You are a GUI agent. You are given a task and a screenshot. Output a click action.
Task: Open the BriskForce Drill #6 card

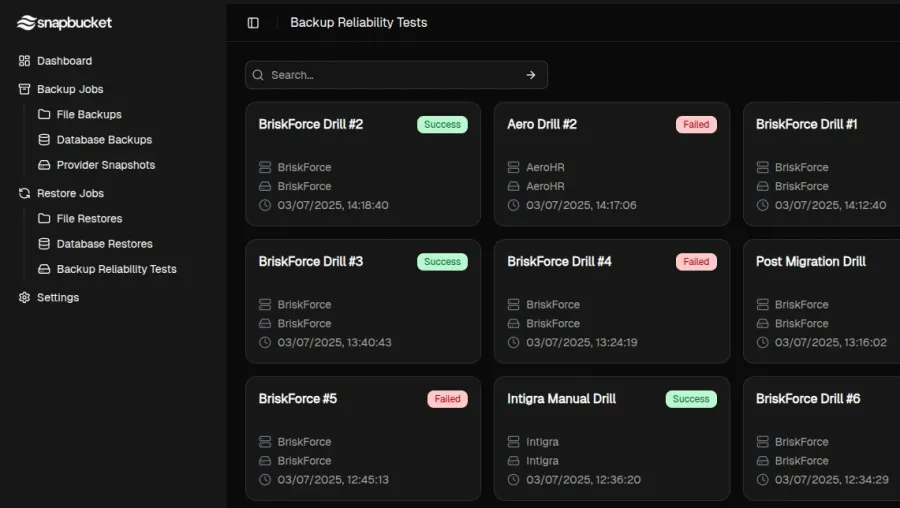tap(821, 439)
